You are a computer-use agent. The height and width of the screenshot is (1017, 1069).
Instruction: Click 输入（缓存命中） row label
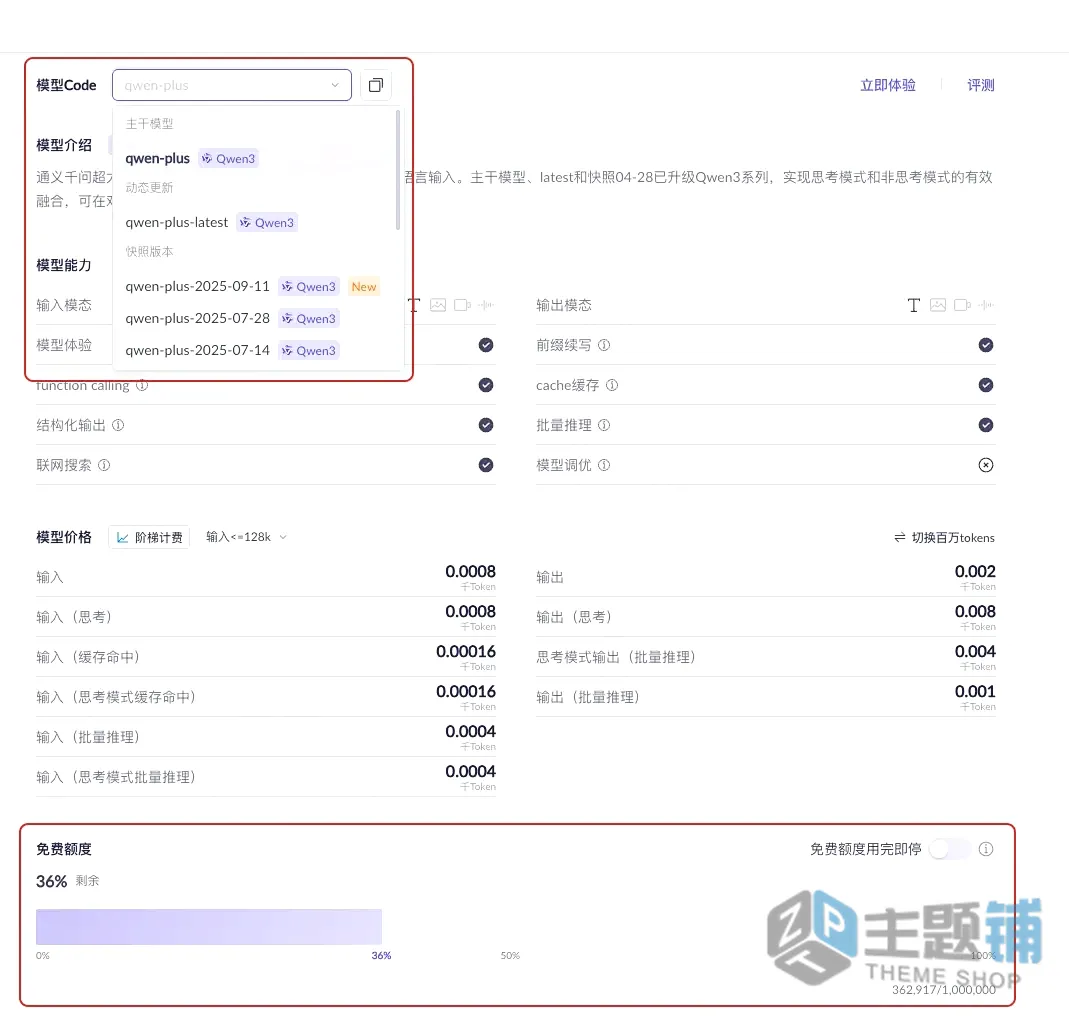(x=87, y=657)
